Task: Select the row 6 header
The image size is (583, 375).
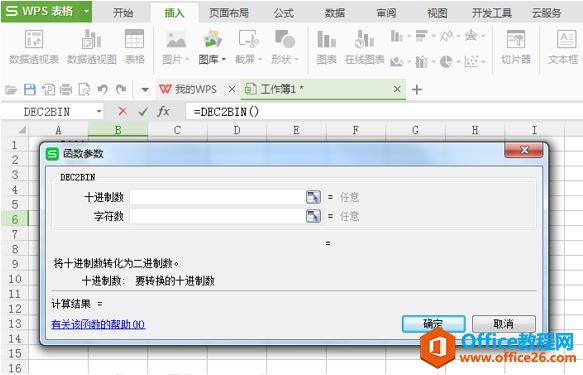Action: pos(15,219)
